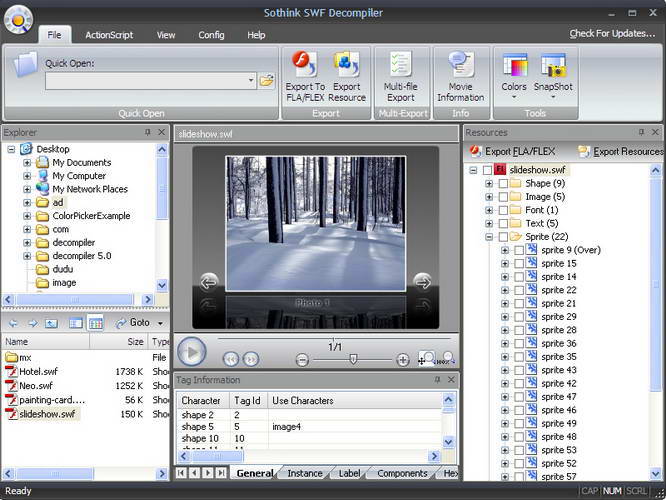Check the Sprite (22) checkbox
666x500 pixels.
click(503, 237)
